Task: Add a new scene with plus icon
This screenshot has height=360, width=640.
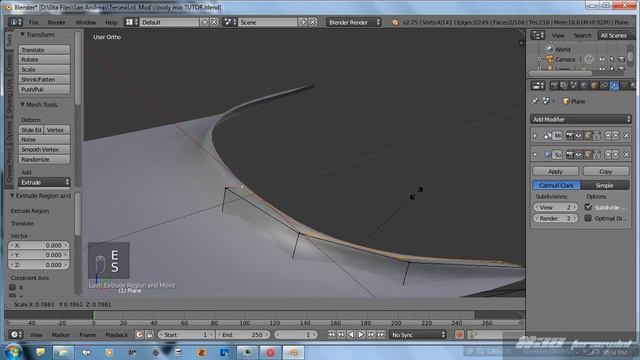Action: 303,22
